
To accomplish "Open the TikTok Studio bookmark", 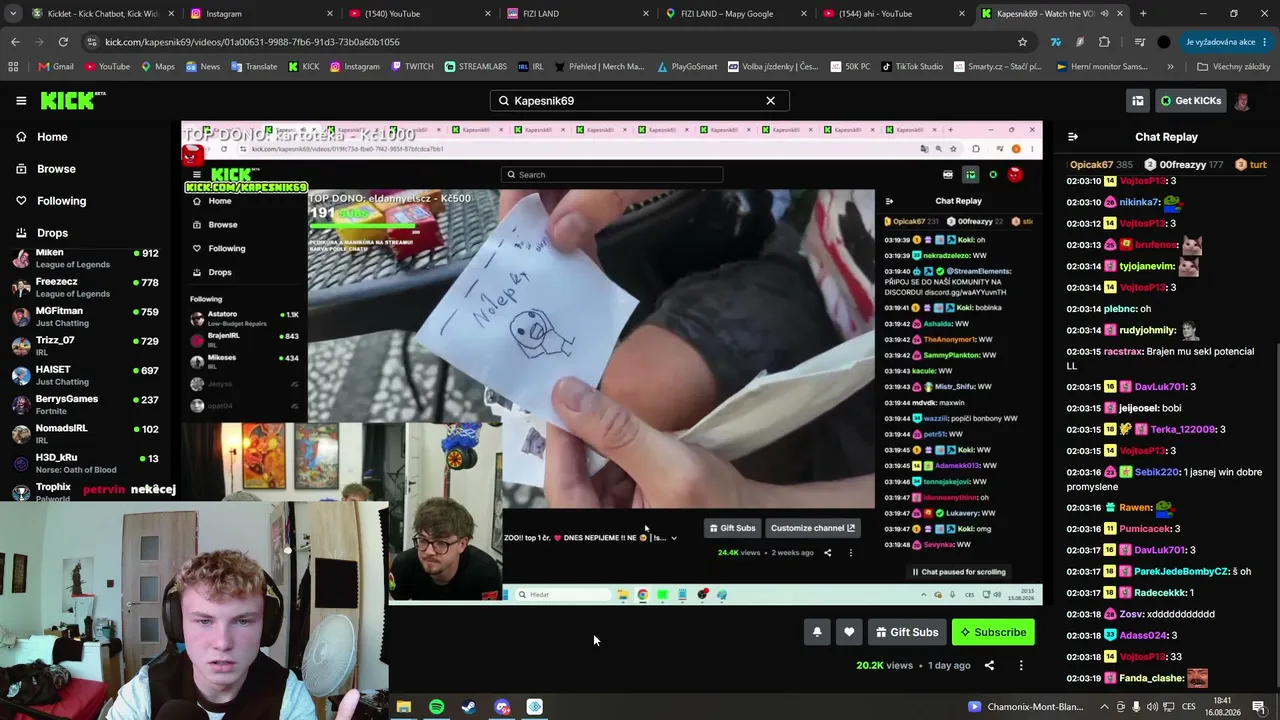I will (x=912, y=67).
